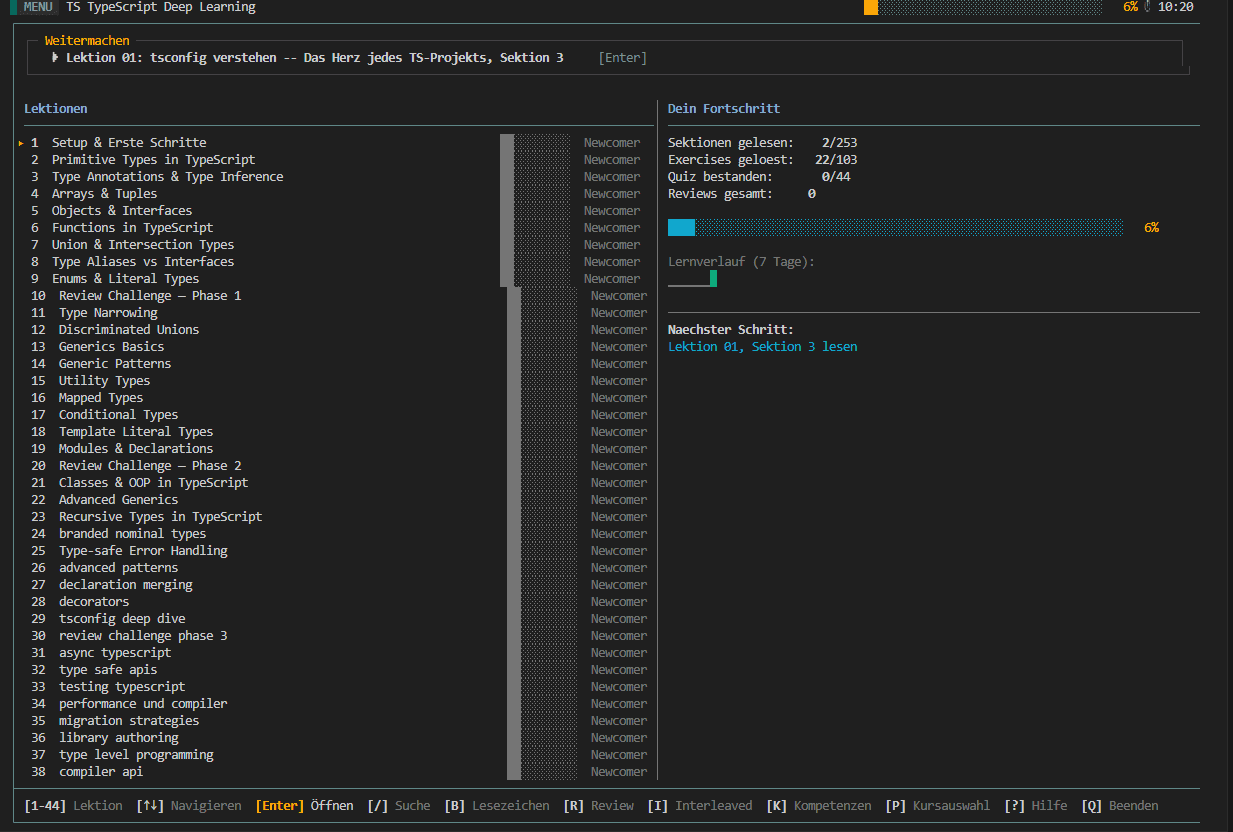1233x832 pixels.
Task: Open 'Lektion 01, Sektion 3 lesen' next step
Action: (x=762, y=347)
